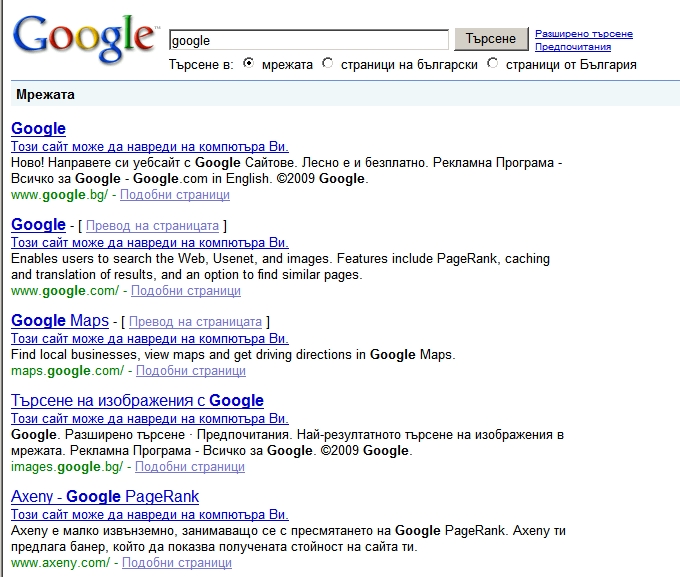
Task: Click 'Превод на страницата' beside Google Maps
Action: tap(196, 322)
